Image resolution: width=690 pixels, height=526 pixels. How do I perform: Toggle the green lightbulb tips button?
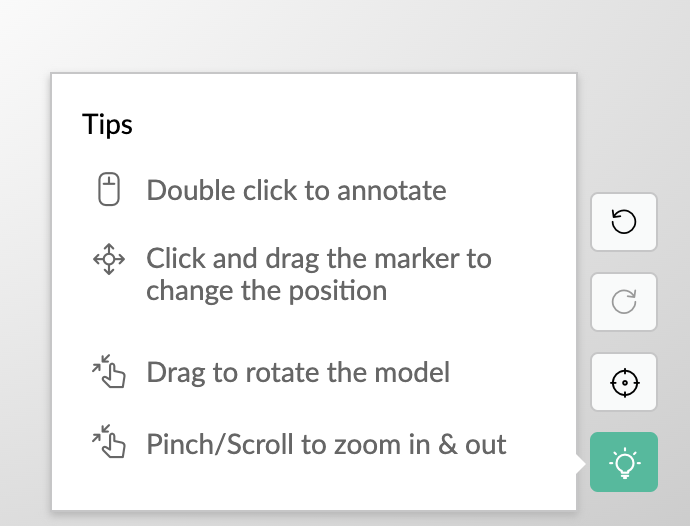point(624,462)
